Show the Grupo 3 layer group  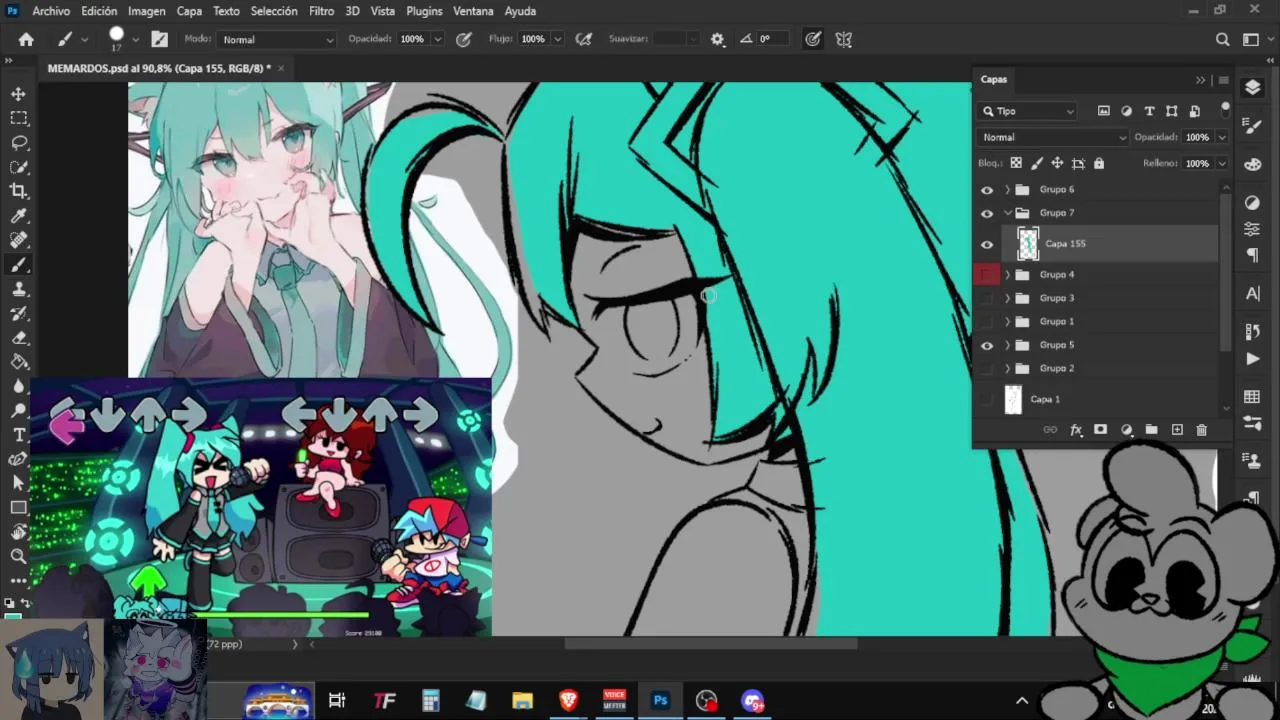coord(987,298)
